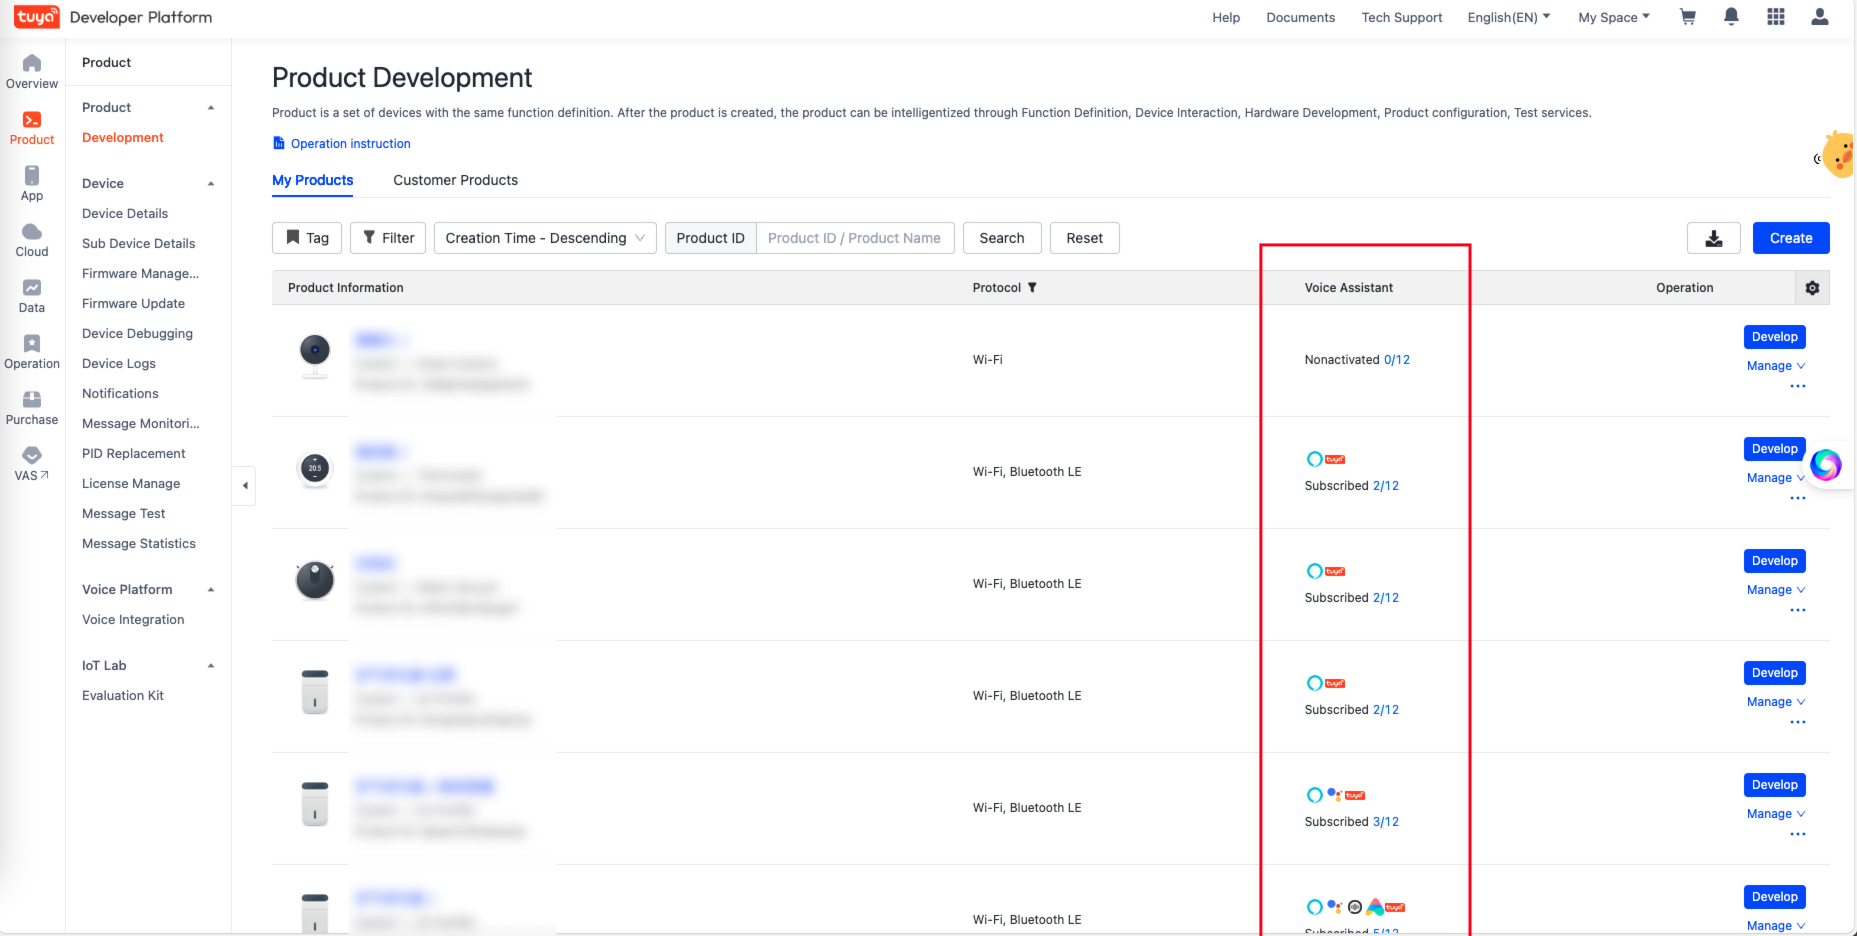1857x936 pixels.
Task: Click the download export icon button
Action: coord(1713,238)
